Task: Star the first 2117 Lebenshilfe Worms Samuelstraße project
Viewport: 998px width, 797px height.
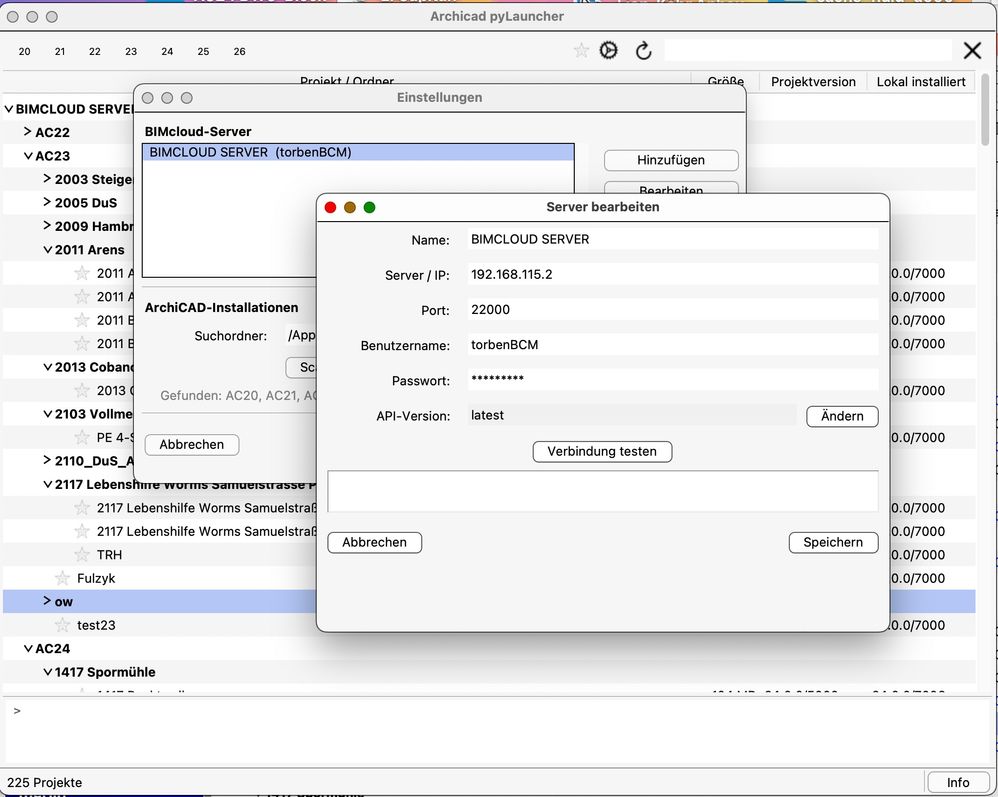Action: pyautogui.click(x=81, y=507)
